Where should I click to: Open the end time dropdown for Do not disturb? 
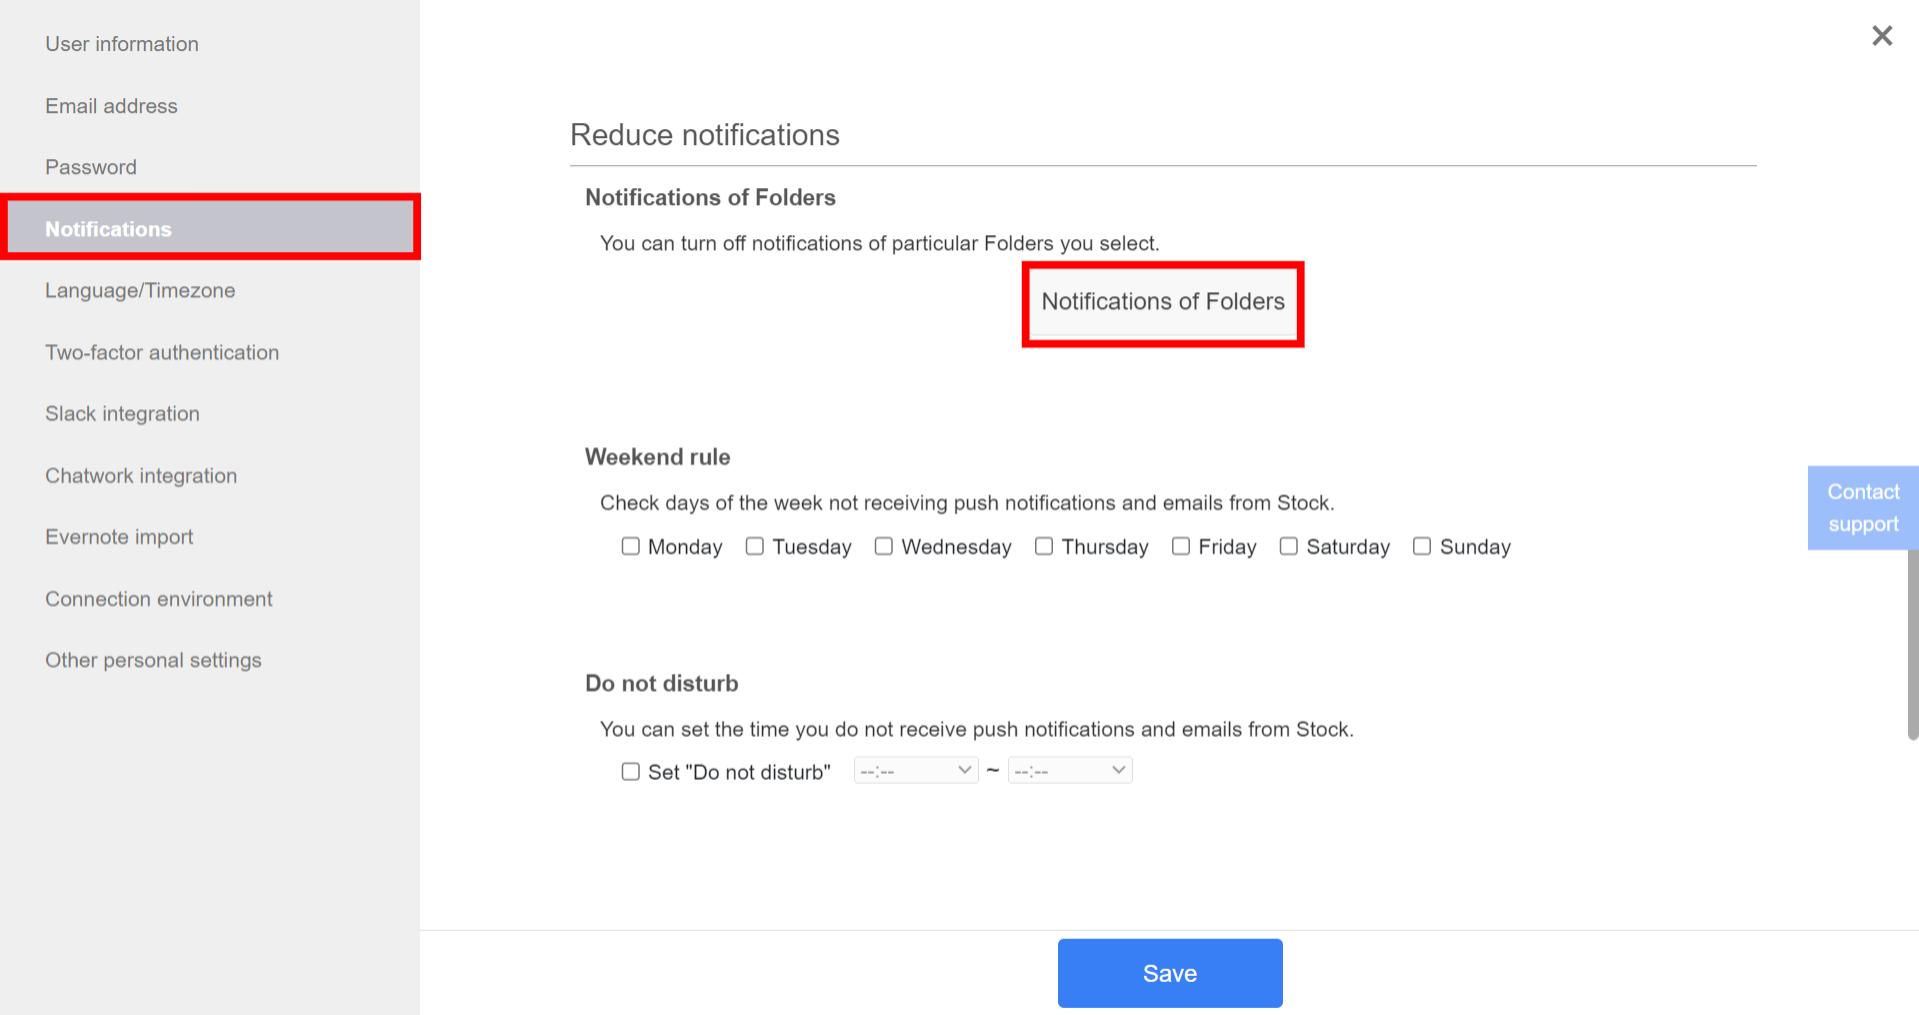[1069, 770]
